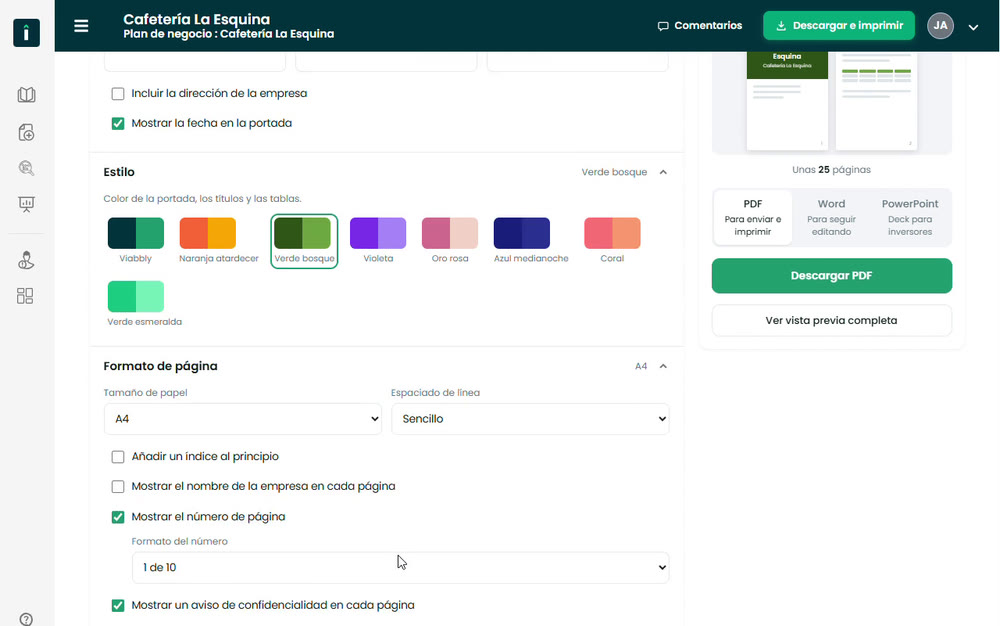Open the market research magnifier icon

pos(26,168)
